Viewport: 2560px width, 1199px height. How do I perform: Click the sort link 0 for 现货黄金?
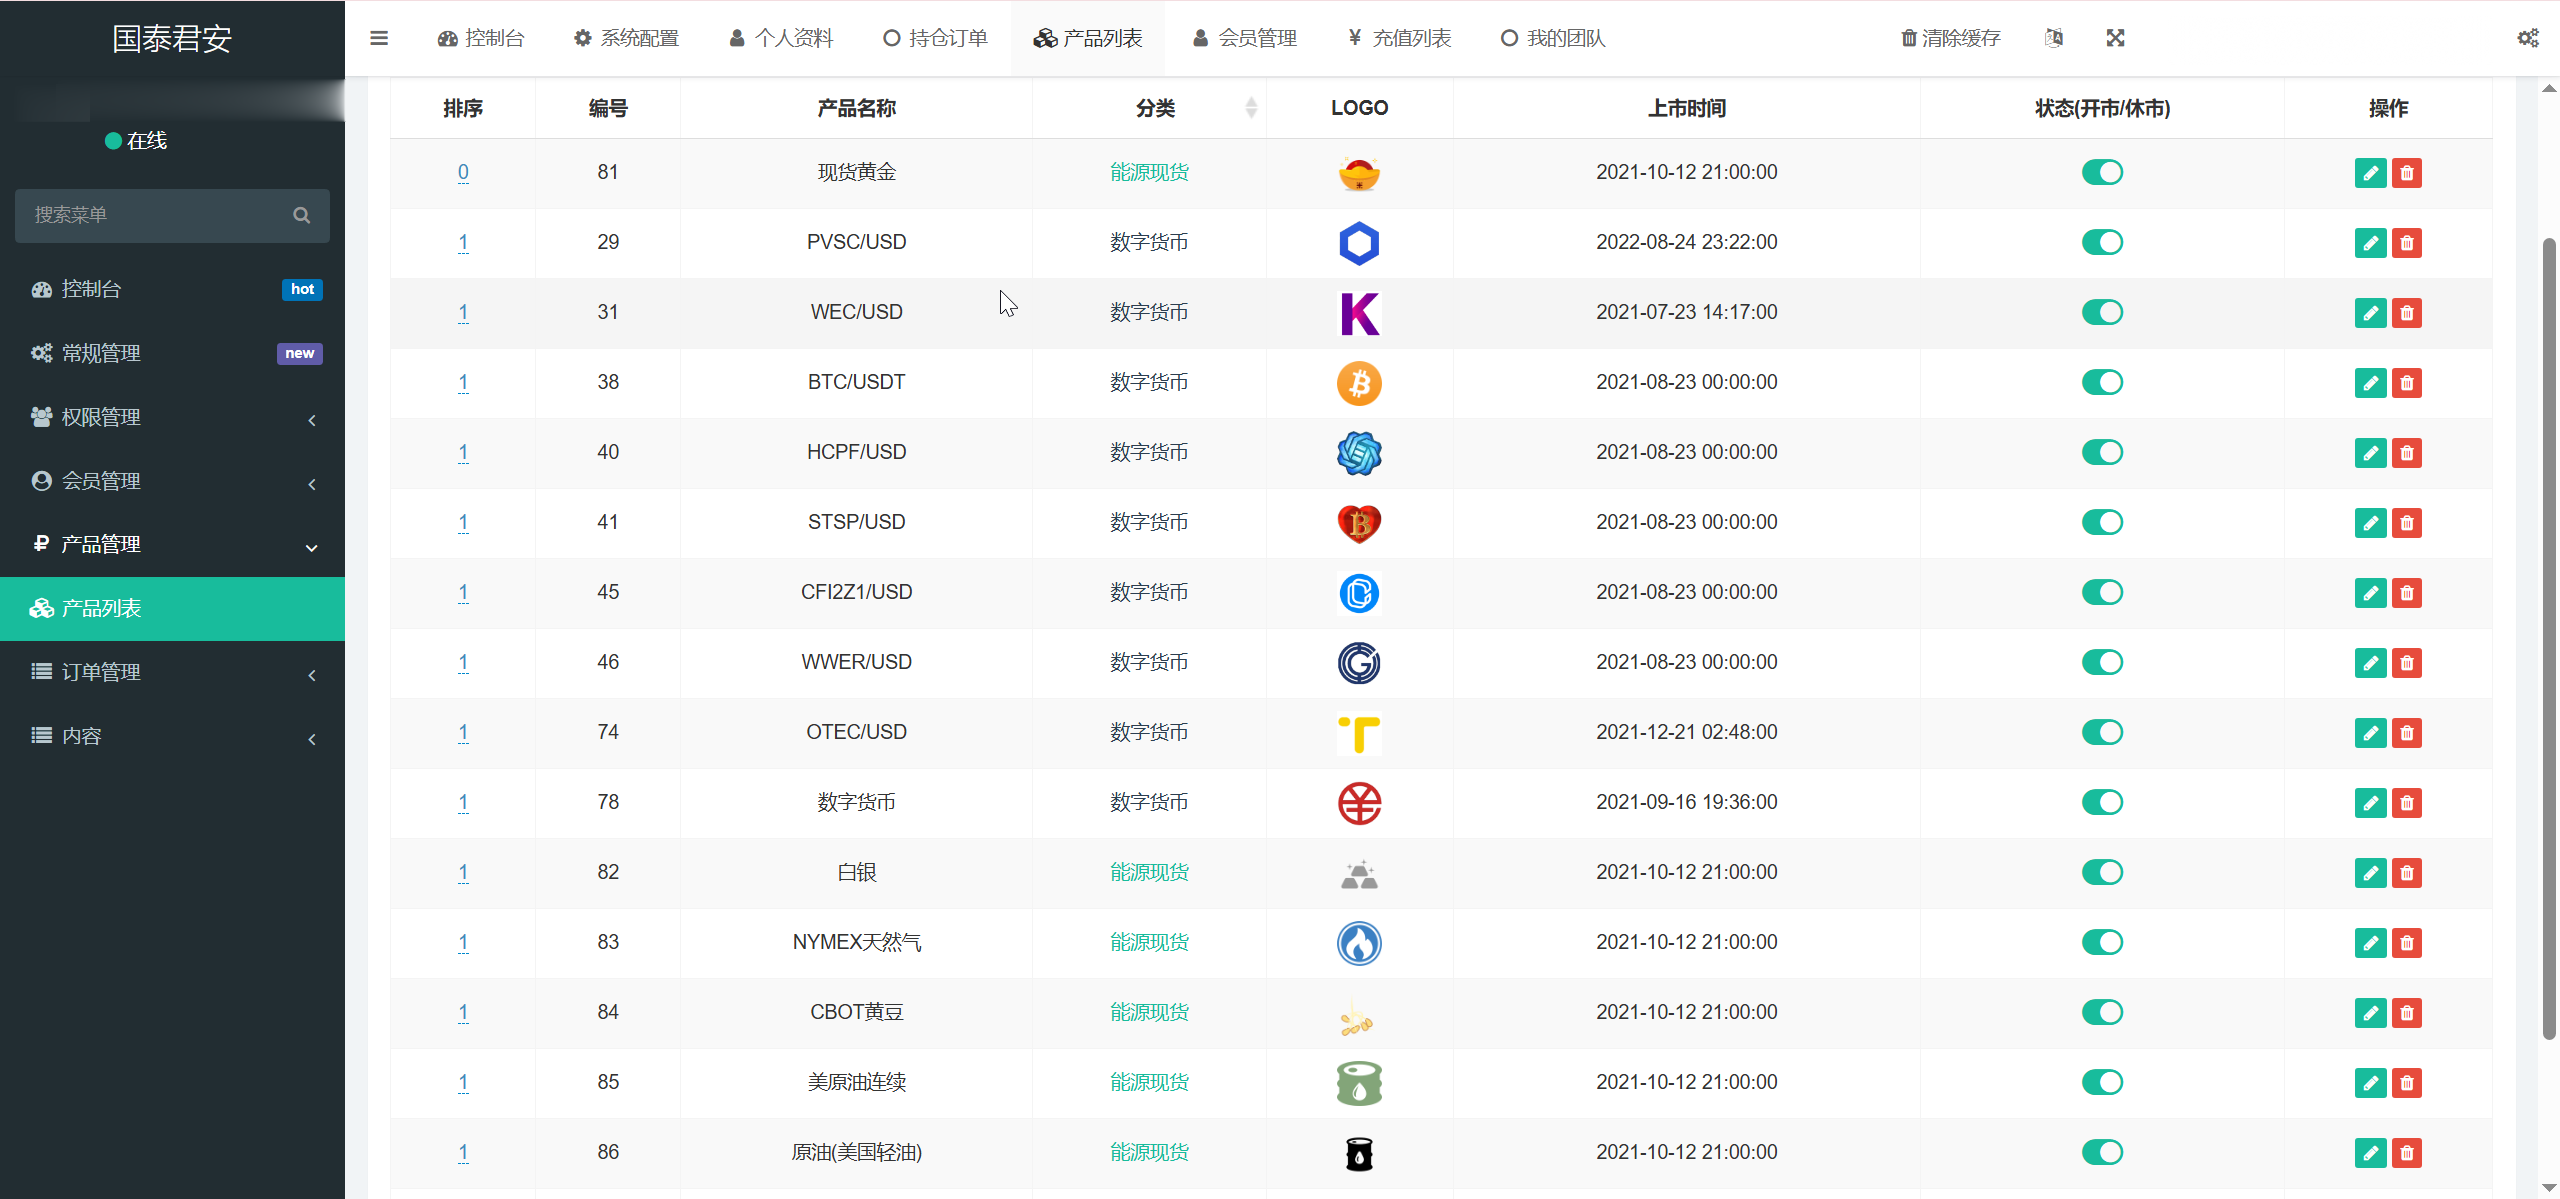(x=462, y=172)
